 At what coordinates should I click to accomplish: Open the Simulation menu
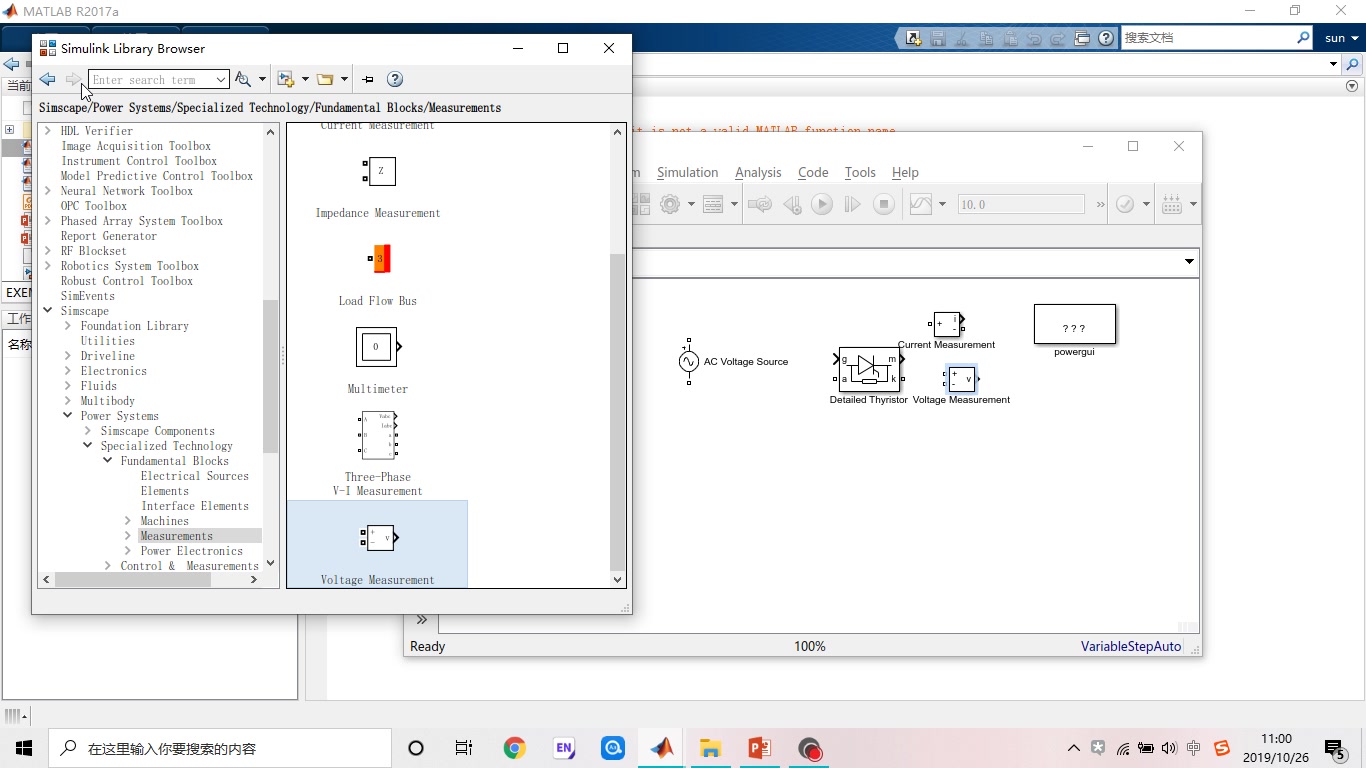pos(687,172)
